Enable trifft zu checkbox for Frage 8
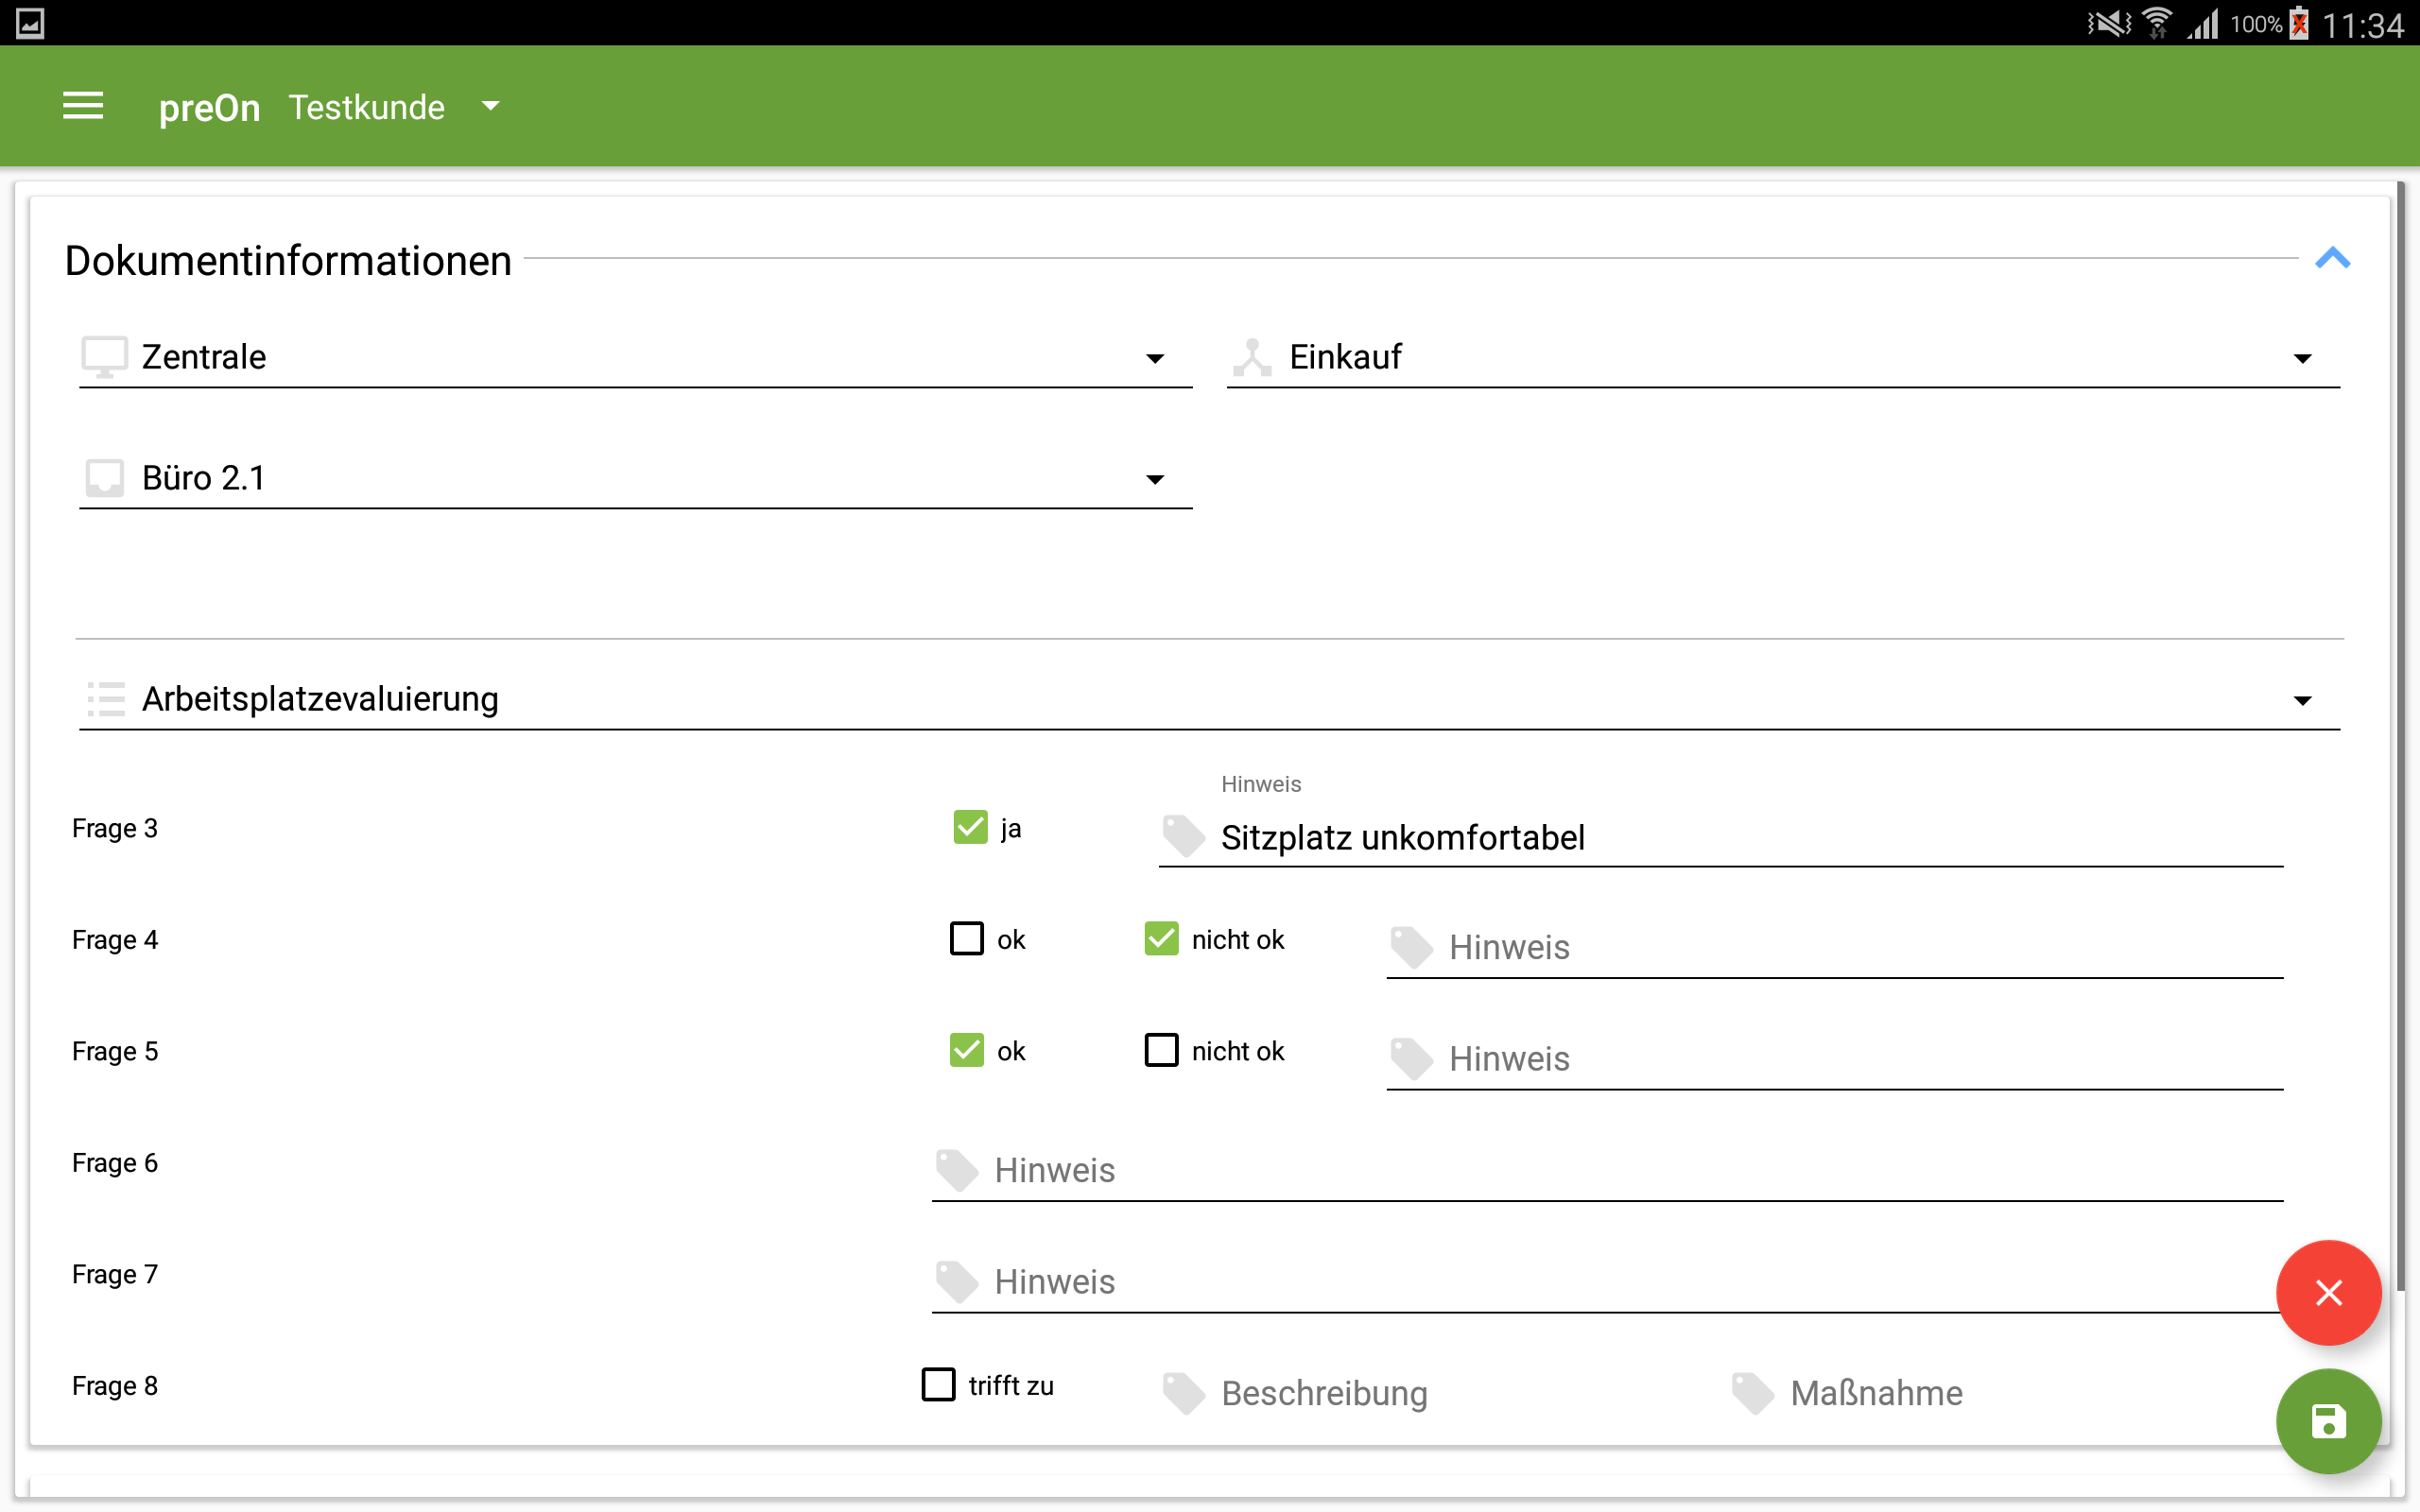2420x1512 pixels. (x=938, y=1385)
